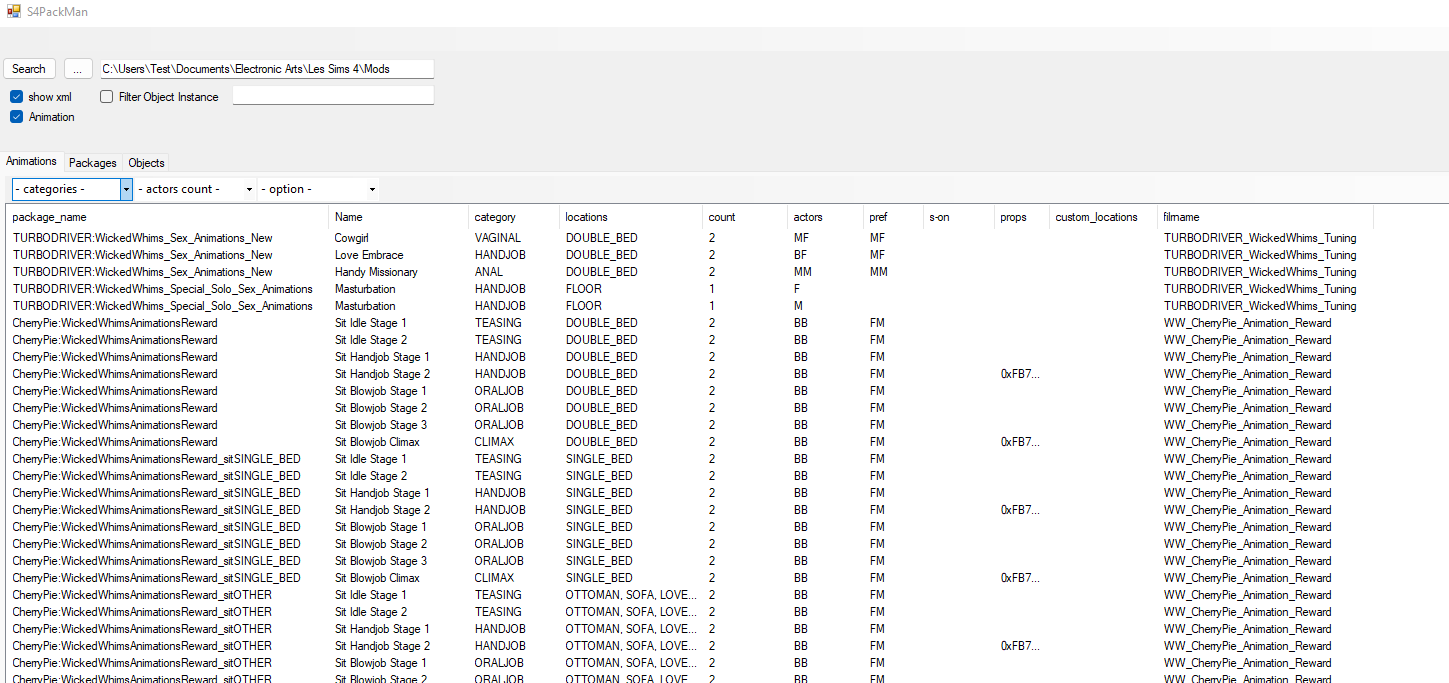
Task: Click the first '0xFB7...' props cell
Action: pyautogui.click(x=1020, y=374)
